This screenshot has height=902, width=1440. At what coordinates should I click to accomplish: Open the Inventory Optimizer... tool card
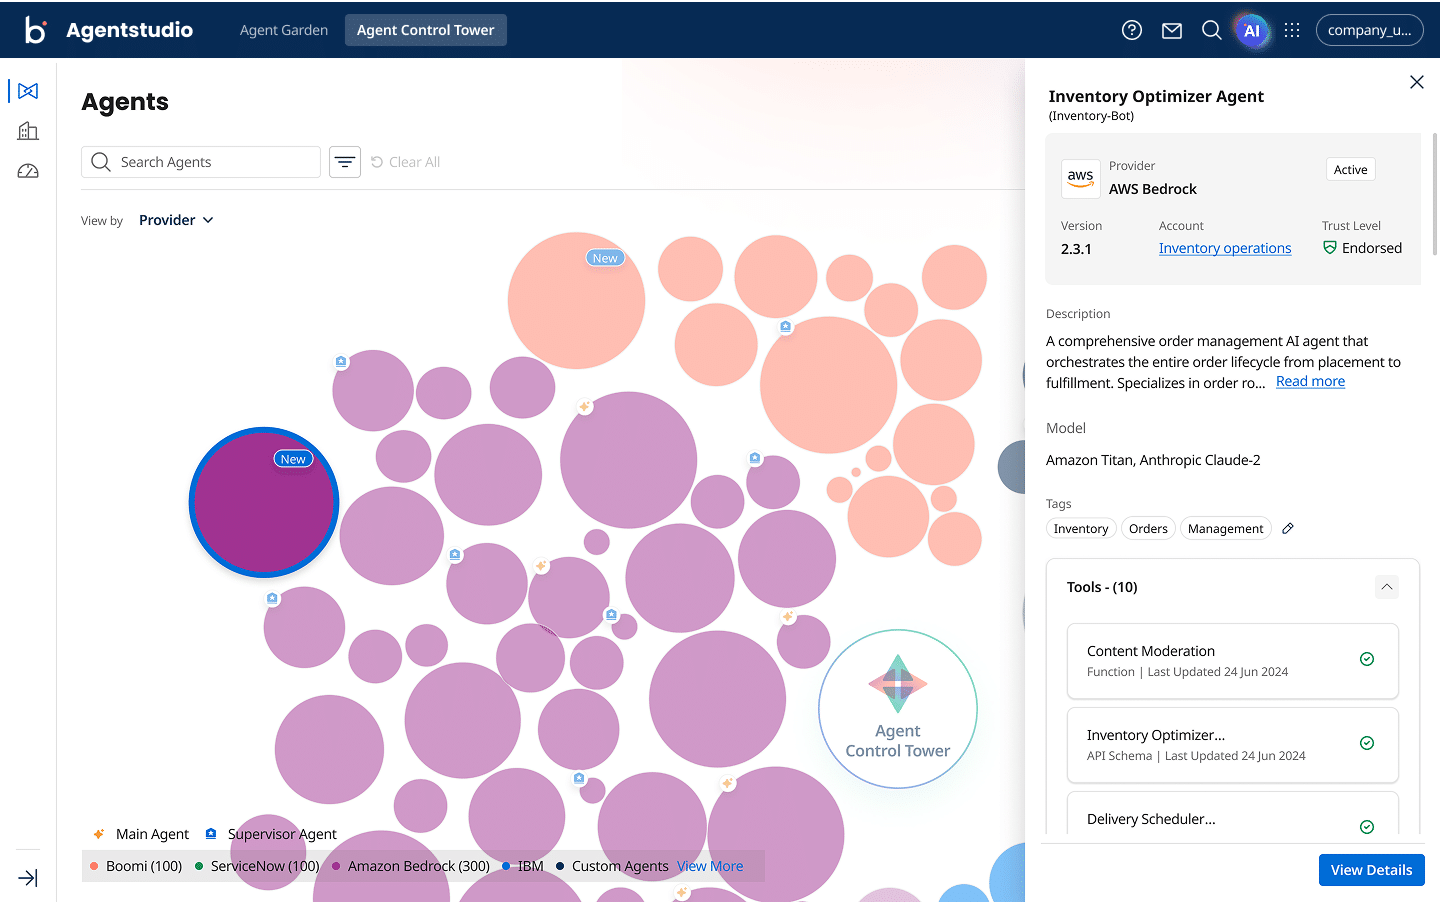(x=1232, y=745)
